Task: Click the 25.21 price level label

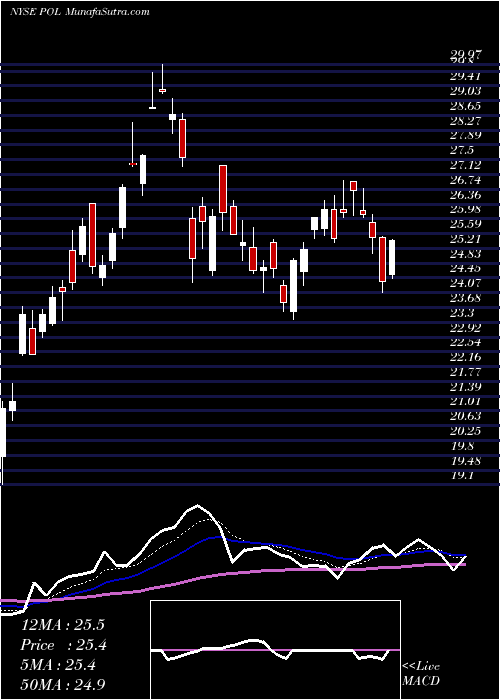Action: click(x=465, y=238)
